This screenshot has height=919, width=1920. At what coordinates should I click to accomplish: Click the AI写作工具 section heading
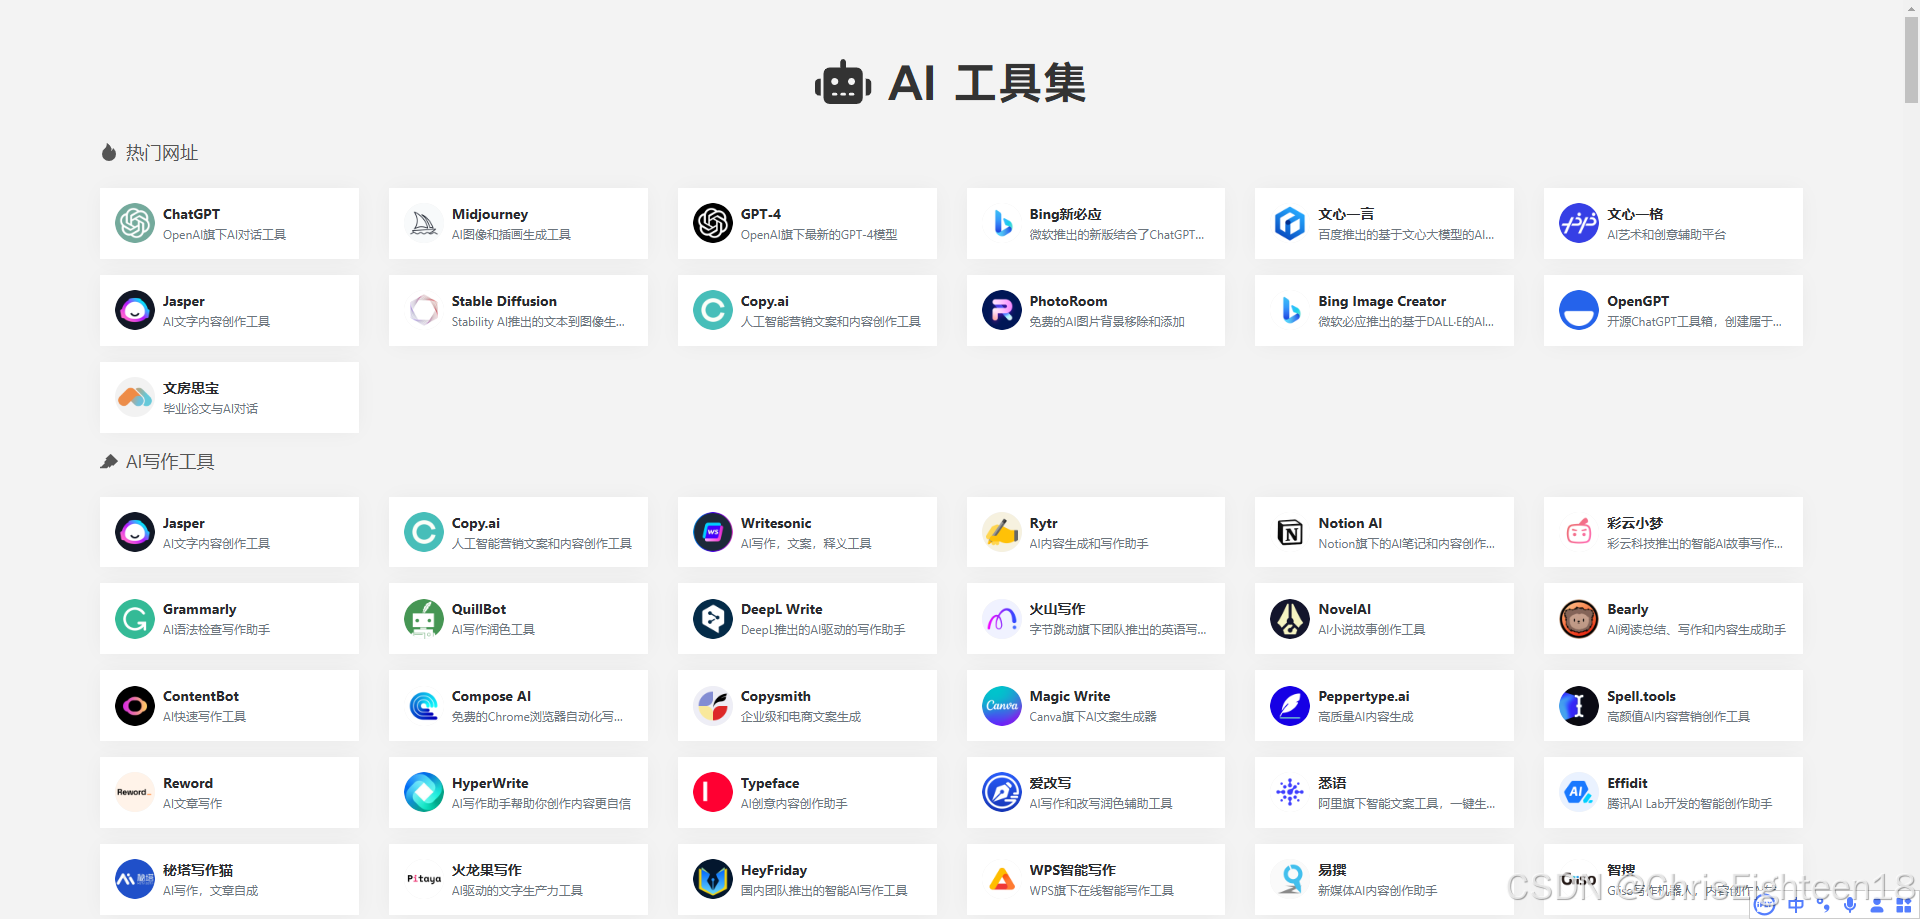pos(158,462)
